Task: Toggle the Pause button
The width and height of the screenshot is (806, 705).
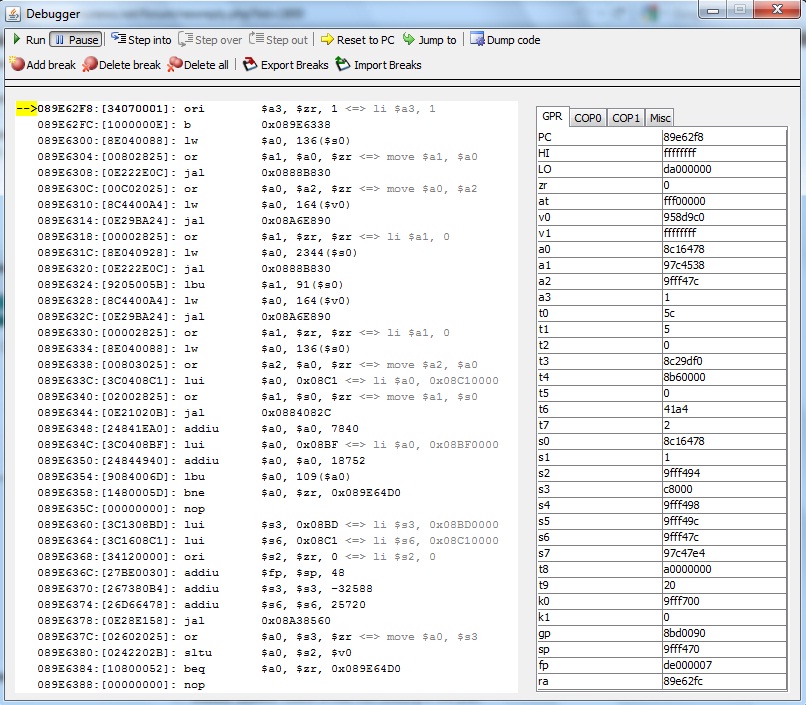Action: pyautogui.click(x=76, y=40)
